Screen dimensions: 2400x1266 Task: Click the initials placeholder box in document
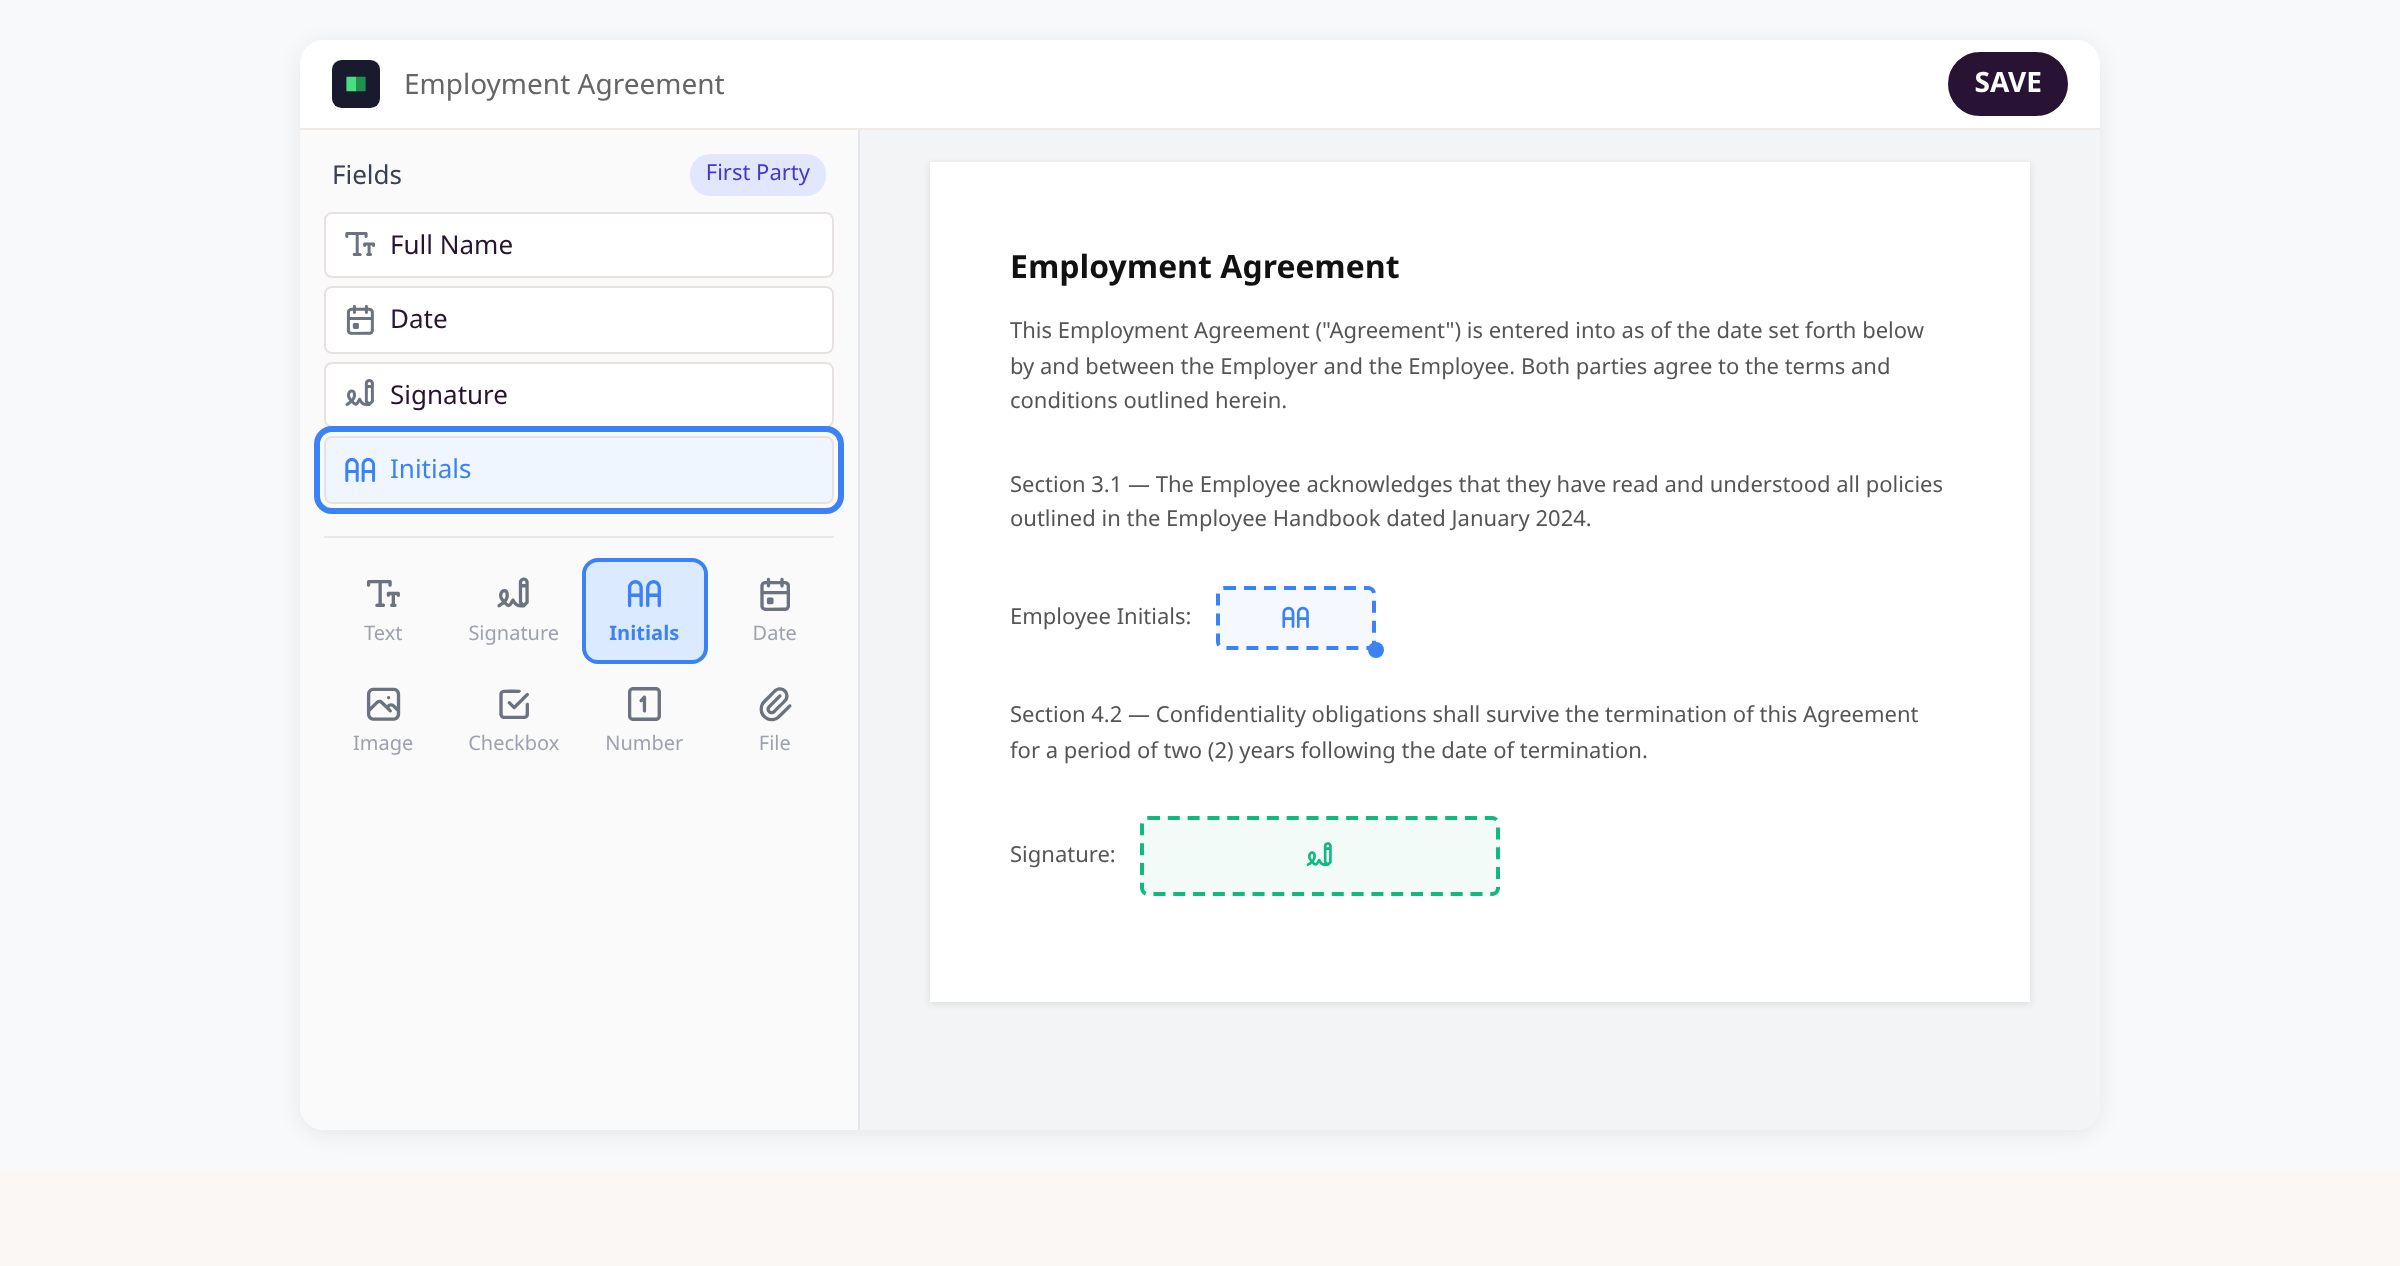pos(1295,618)
